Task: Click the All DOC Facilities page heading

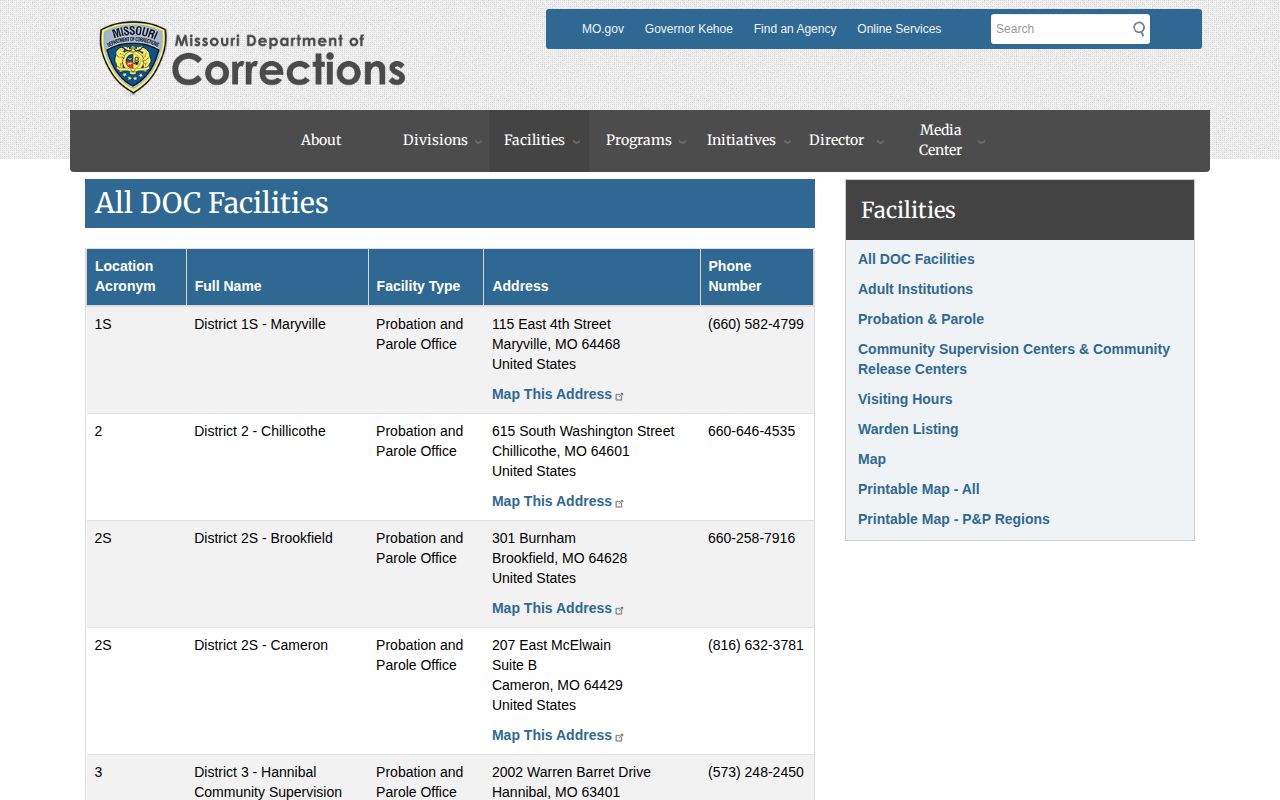Action: (450, 203)
